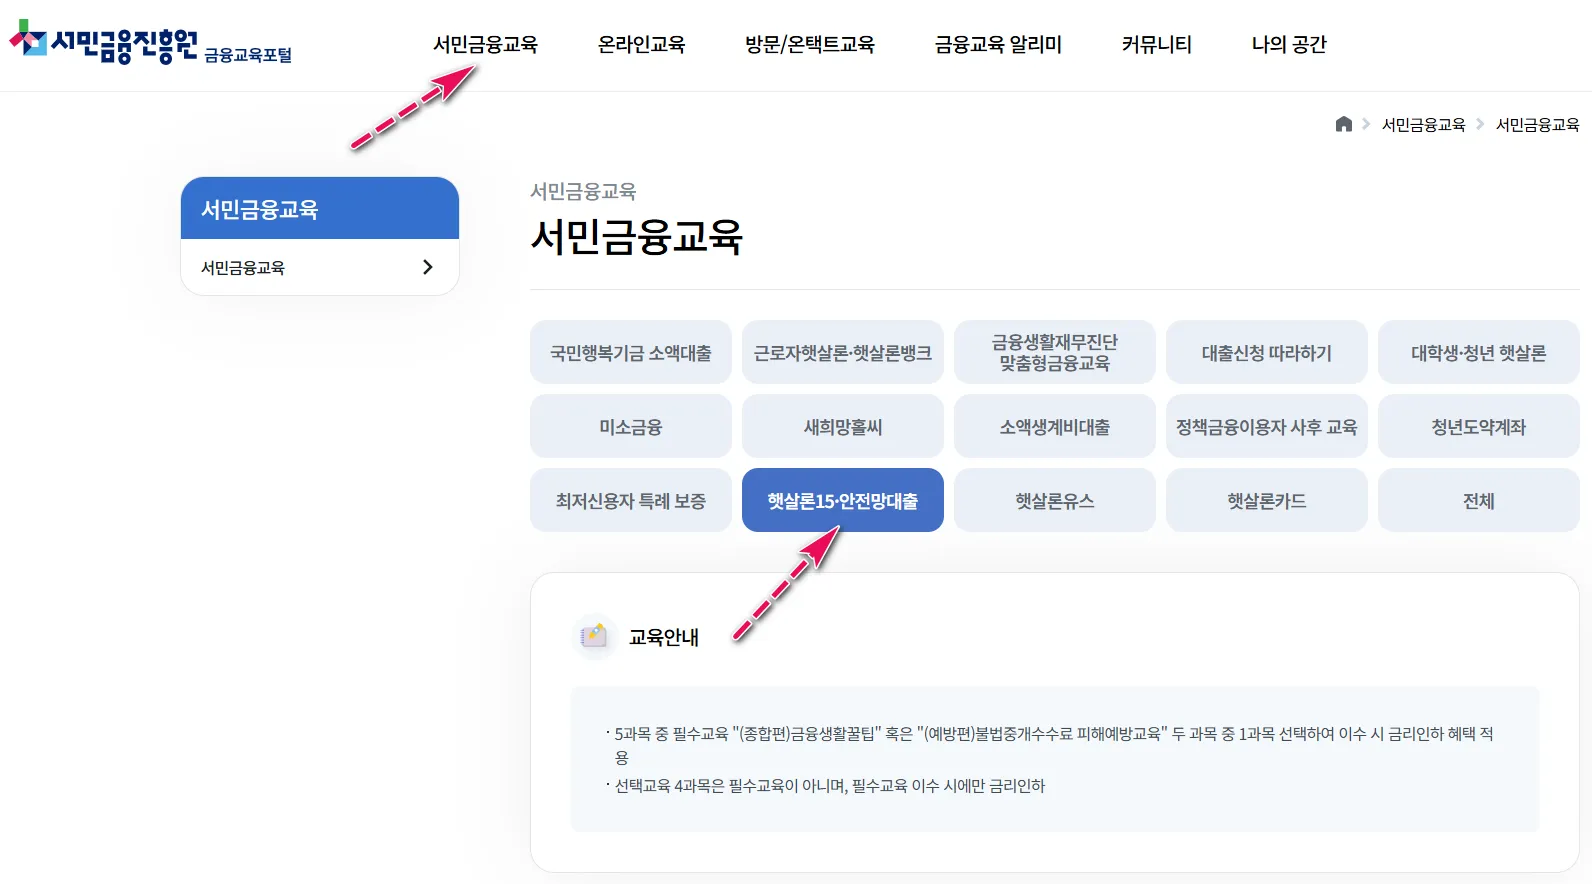Select the 햇살론유스 category
1592x884 pixels.
(x=1055, y=500)
